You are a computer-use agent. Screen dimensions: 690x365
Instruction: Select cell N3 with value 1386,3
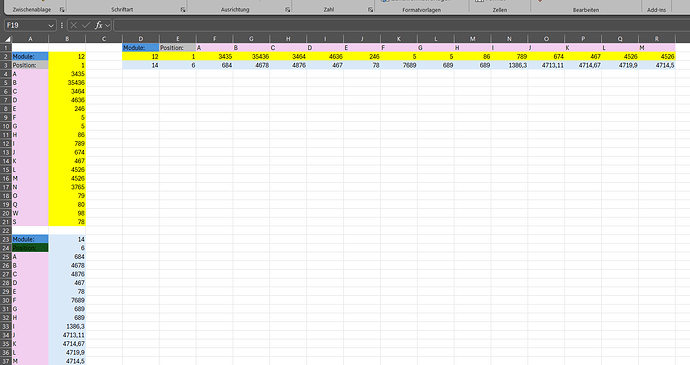coord(509,65)
